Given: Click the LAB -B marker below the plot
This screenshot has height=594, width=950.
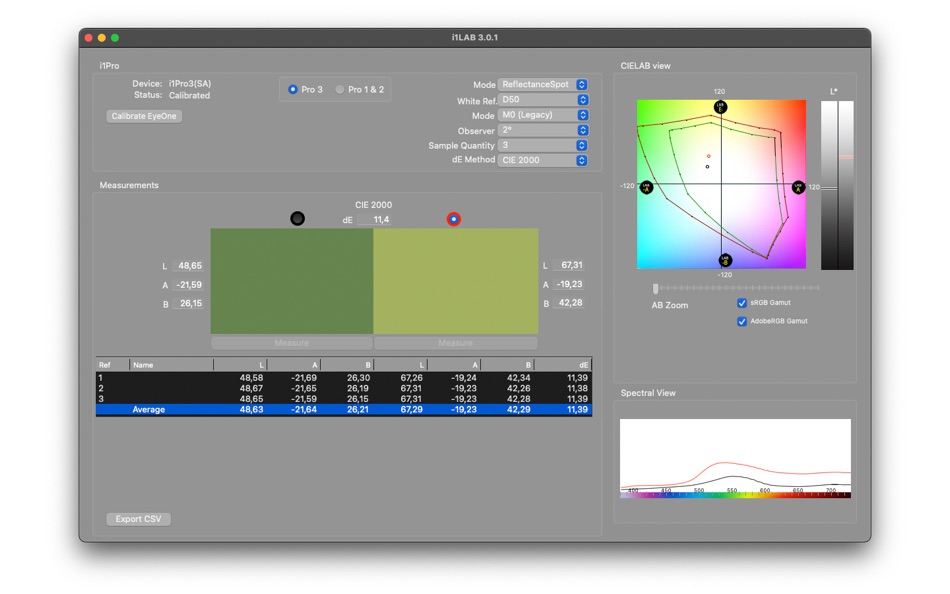Looking at the screenshot, I should 725,261.
